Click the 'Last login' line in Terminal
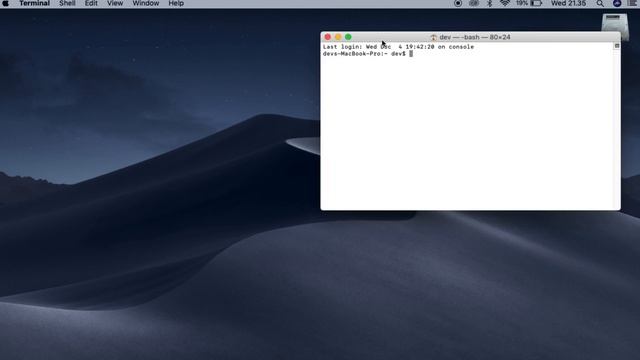640x360 pixels. pos(398,47)
